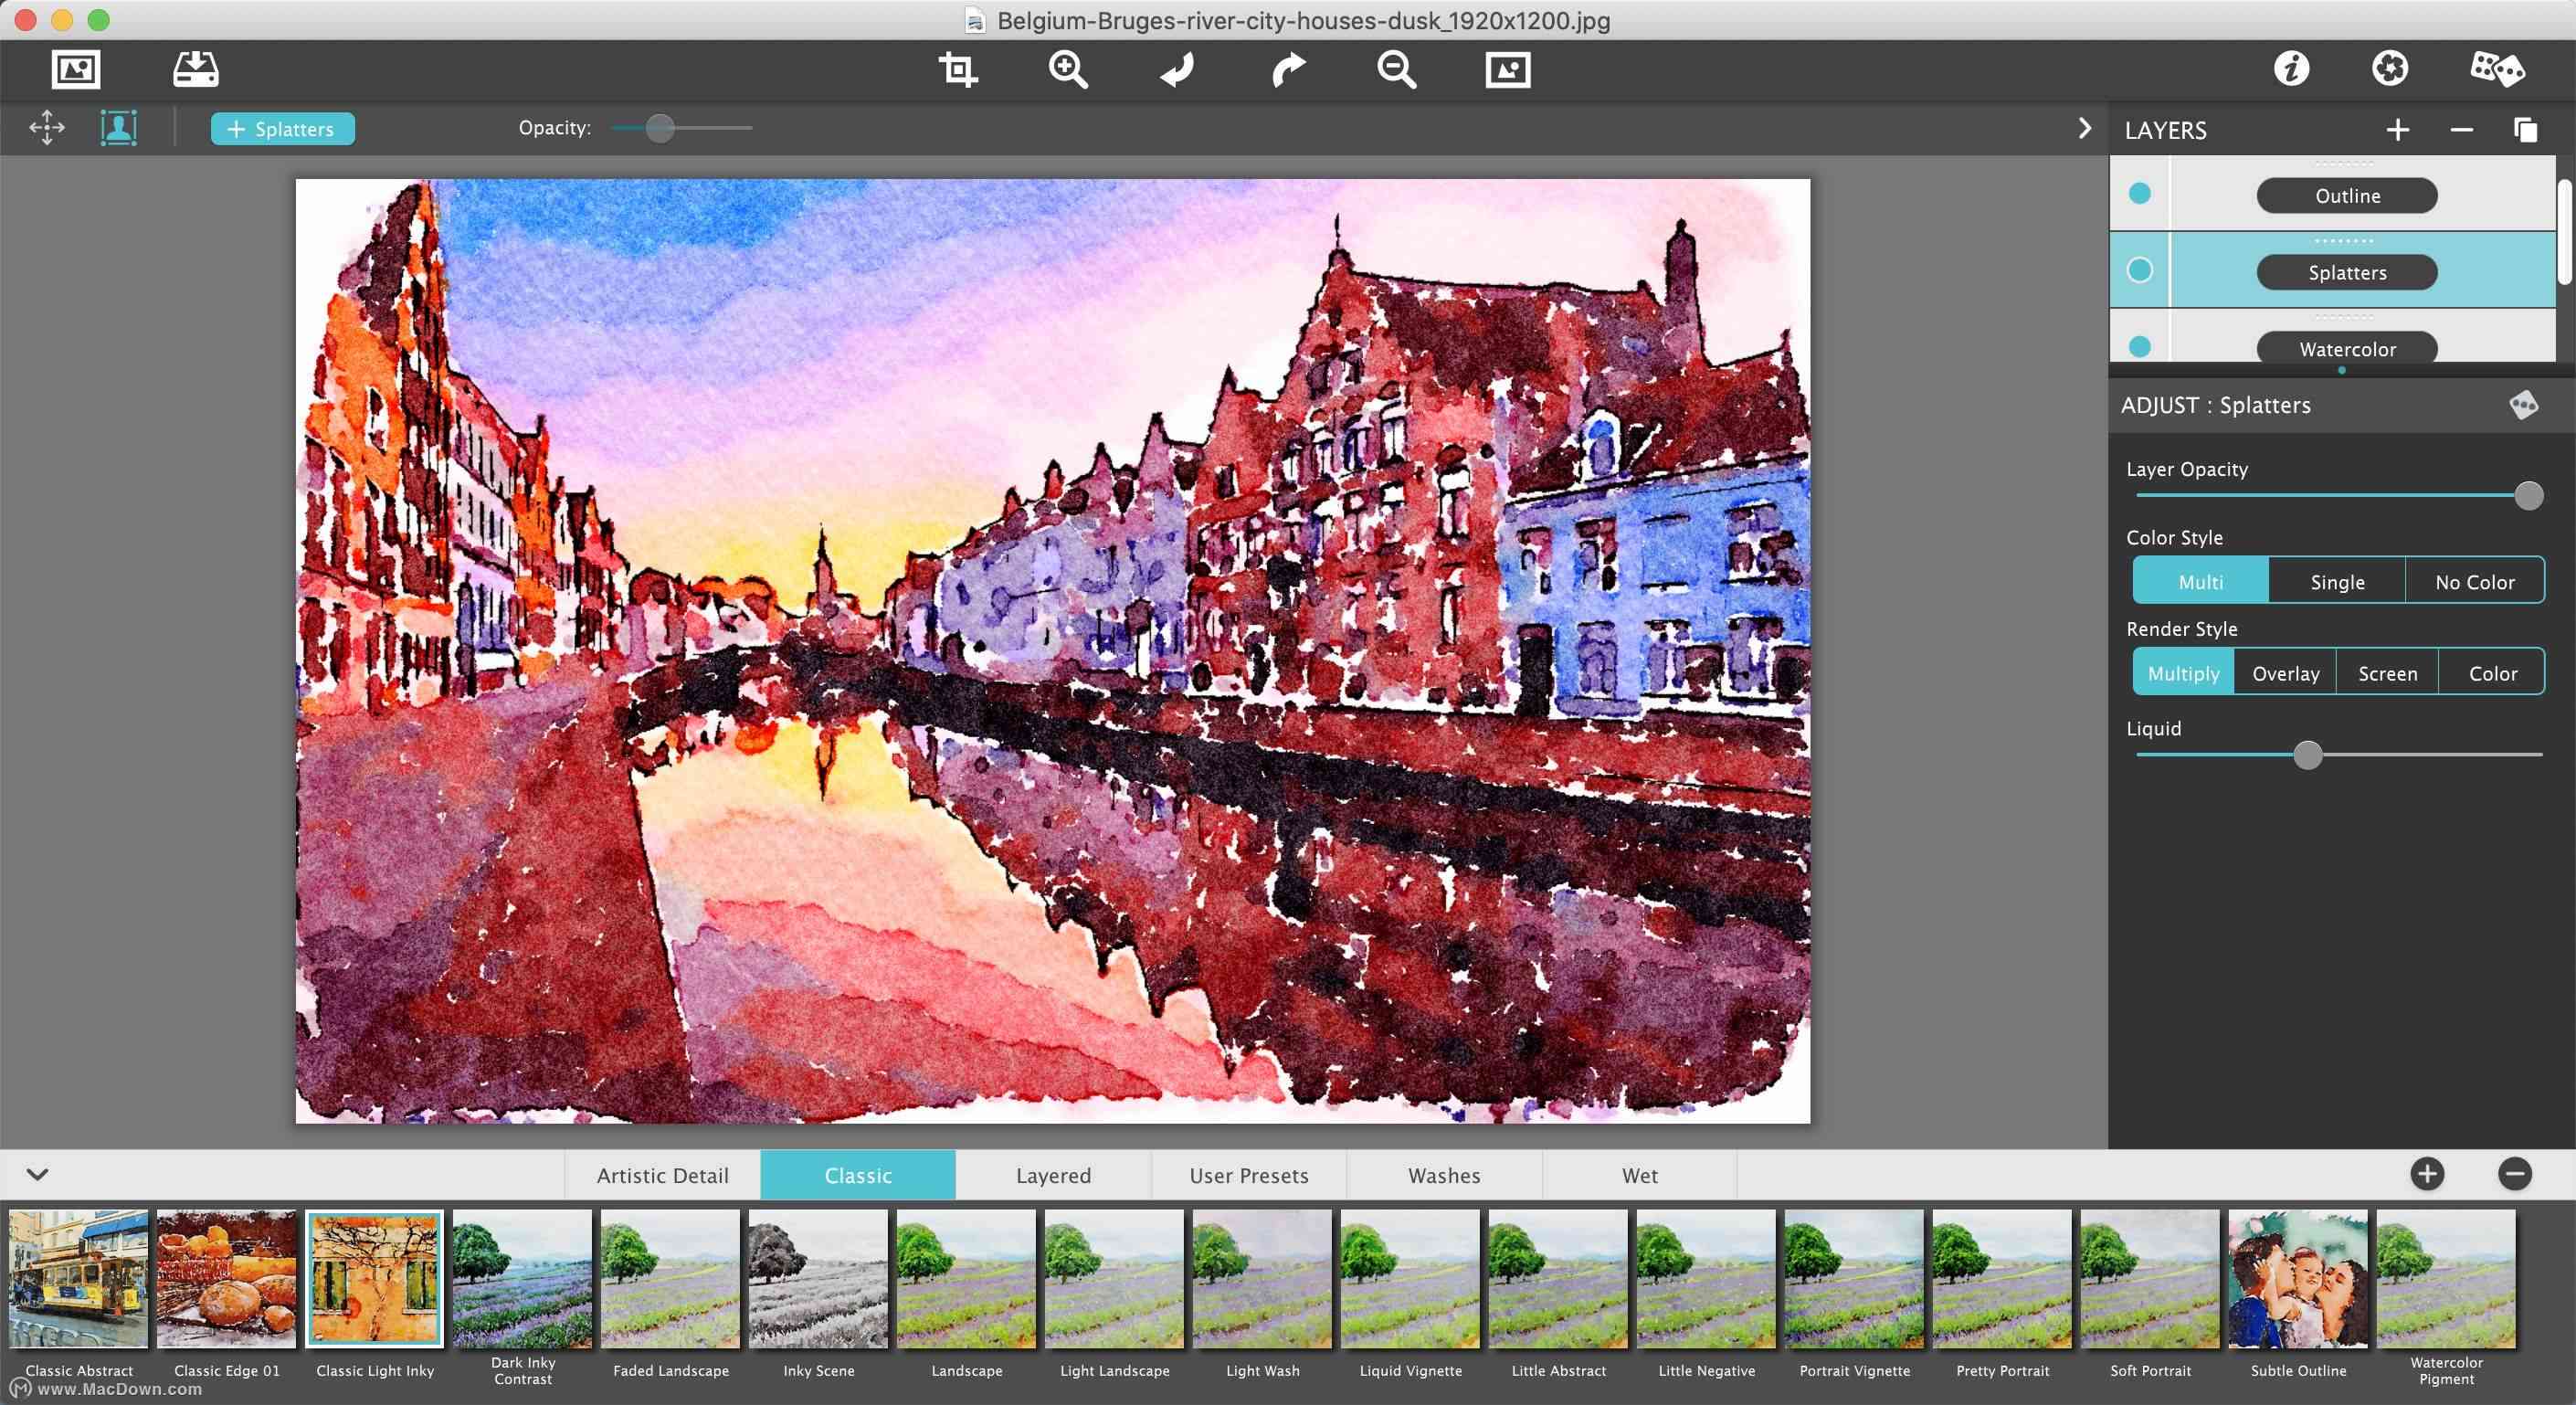Click the zoom in tool
2576x1405 pixels.
(1068, 68)
